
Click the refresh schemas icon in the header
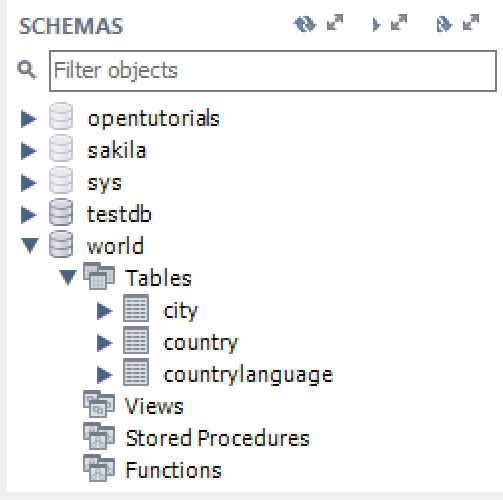point(305,24)
